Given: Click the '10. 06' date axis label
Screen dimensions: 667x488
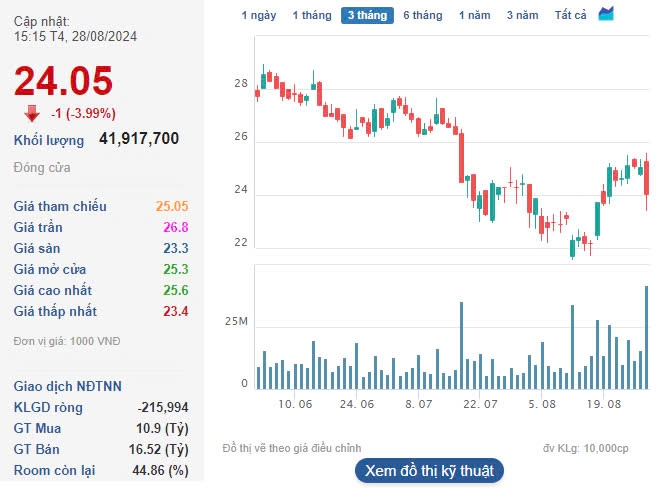Looking at the screenshot, I should [x=295, y=404].
